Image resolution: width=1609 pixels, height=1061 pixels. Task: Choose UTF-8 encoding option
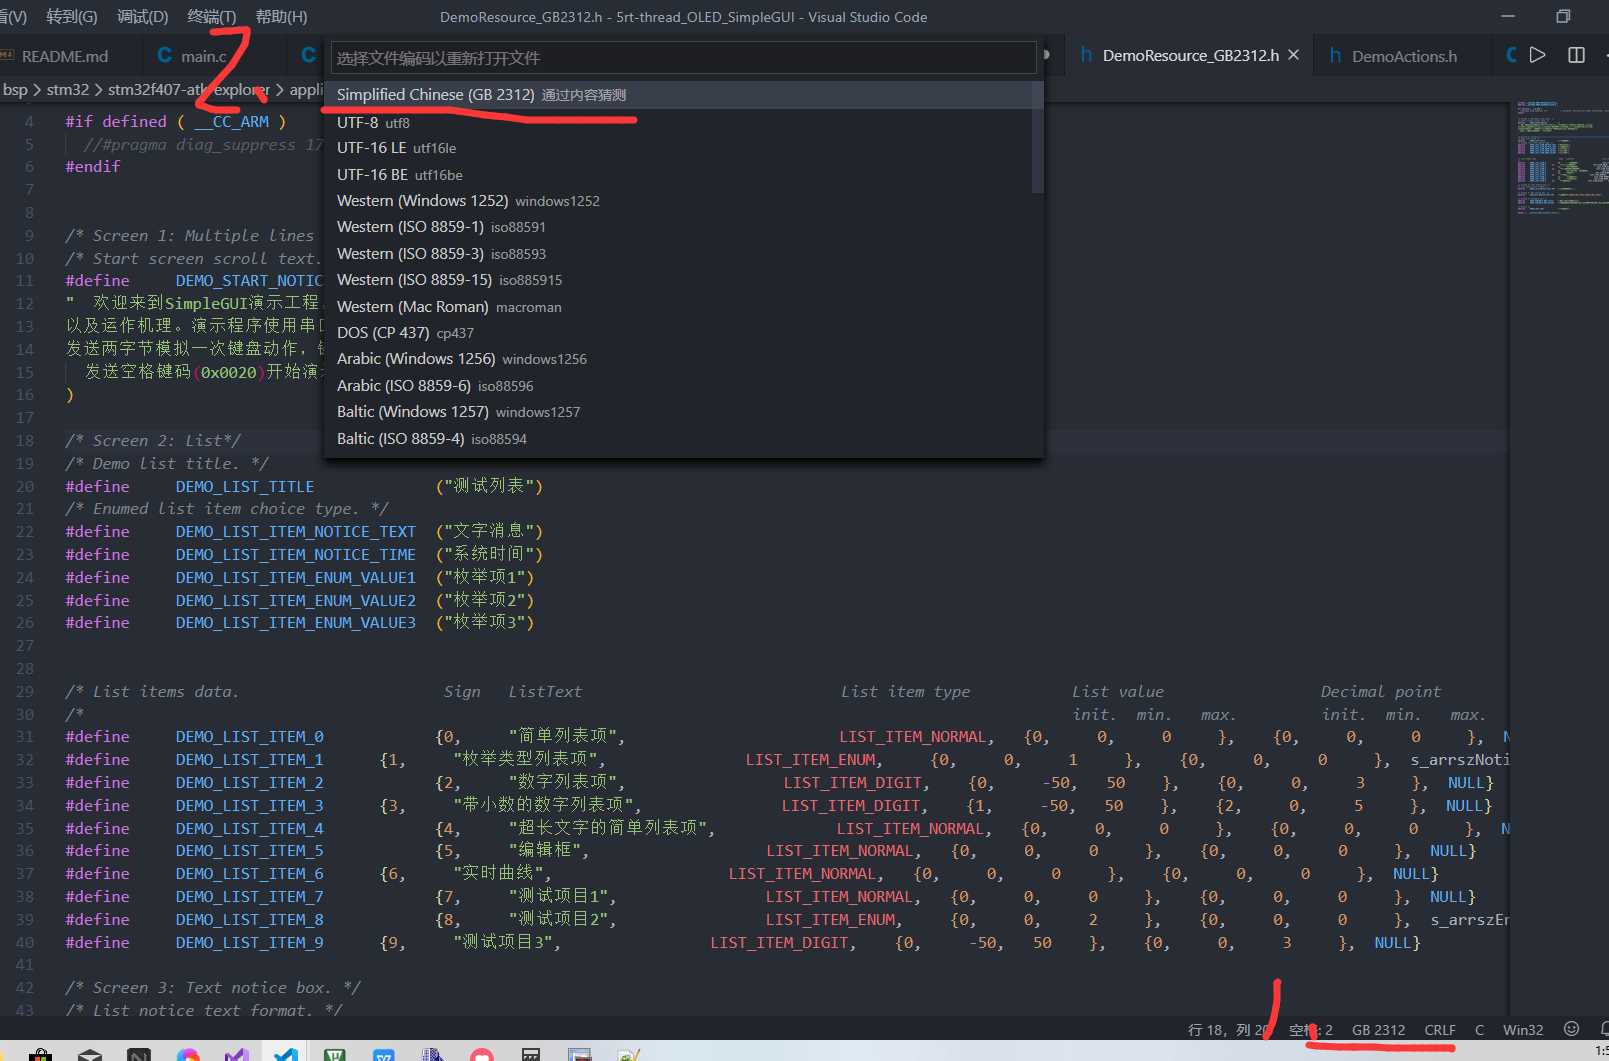click(x=678, y=122)
